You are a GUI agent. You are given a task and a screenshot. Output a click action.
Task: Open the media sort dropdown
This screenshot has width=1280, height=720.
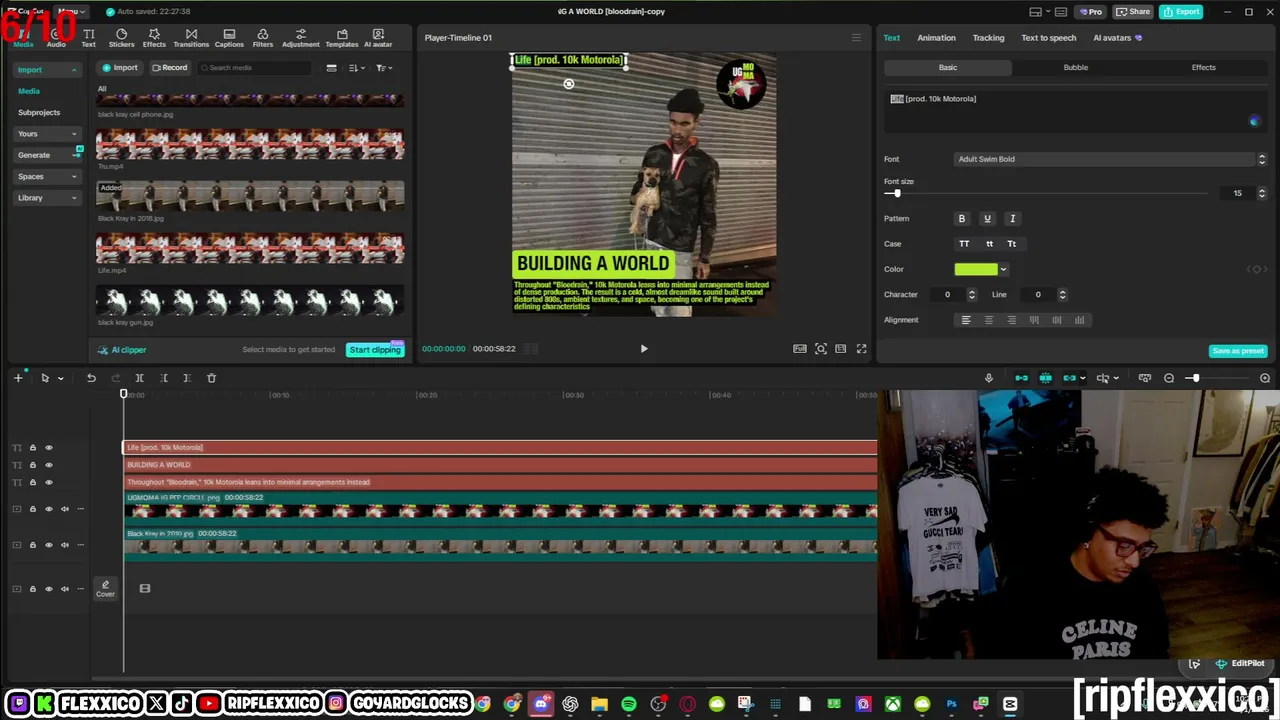point(357,68)
